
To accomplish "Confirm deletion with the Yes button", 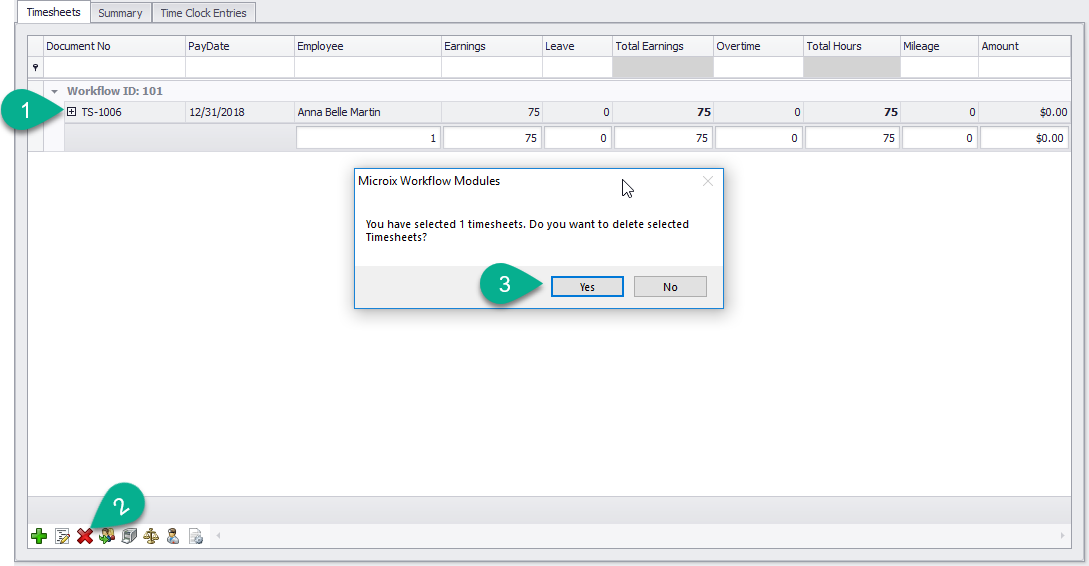I will click(x=587, y=287).
